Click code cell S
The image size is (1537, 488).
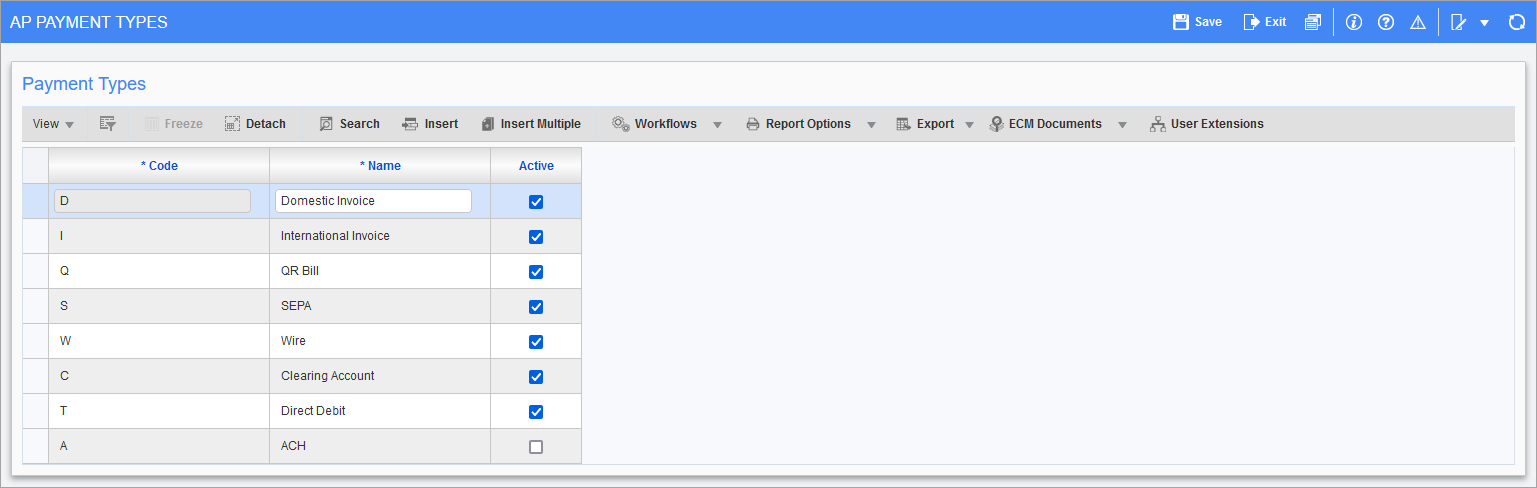coord(159,306)
